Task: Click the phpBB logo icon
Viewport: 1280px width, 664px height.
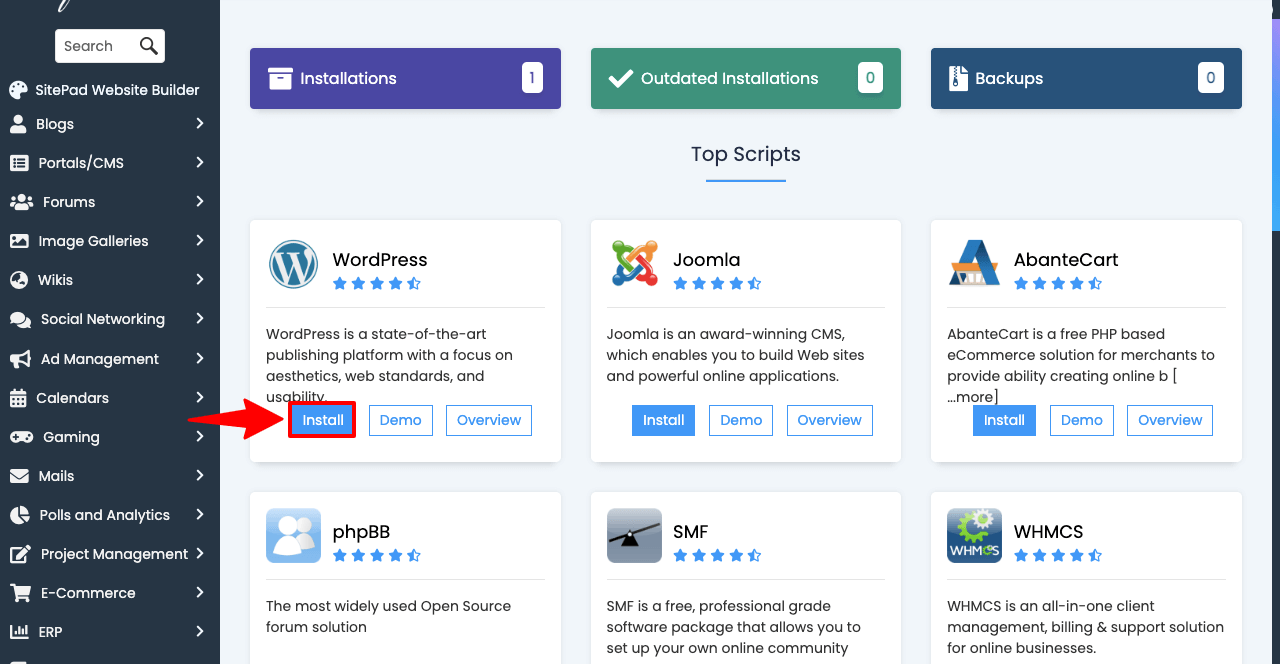Action: (x=293, y=536)
